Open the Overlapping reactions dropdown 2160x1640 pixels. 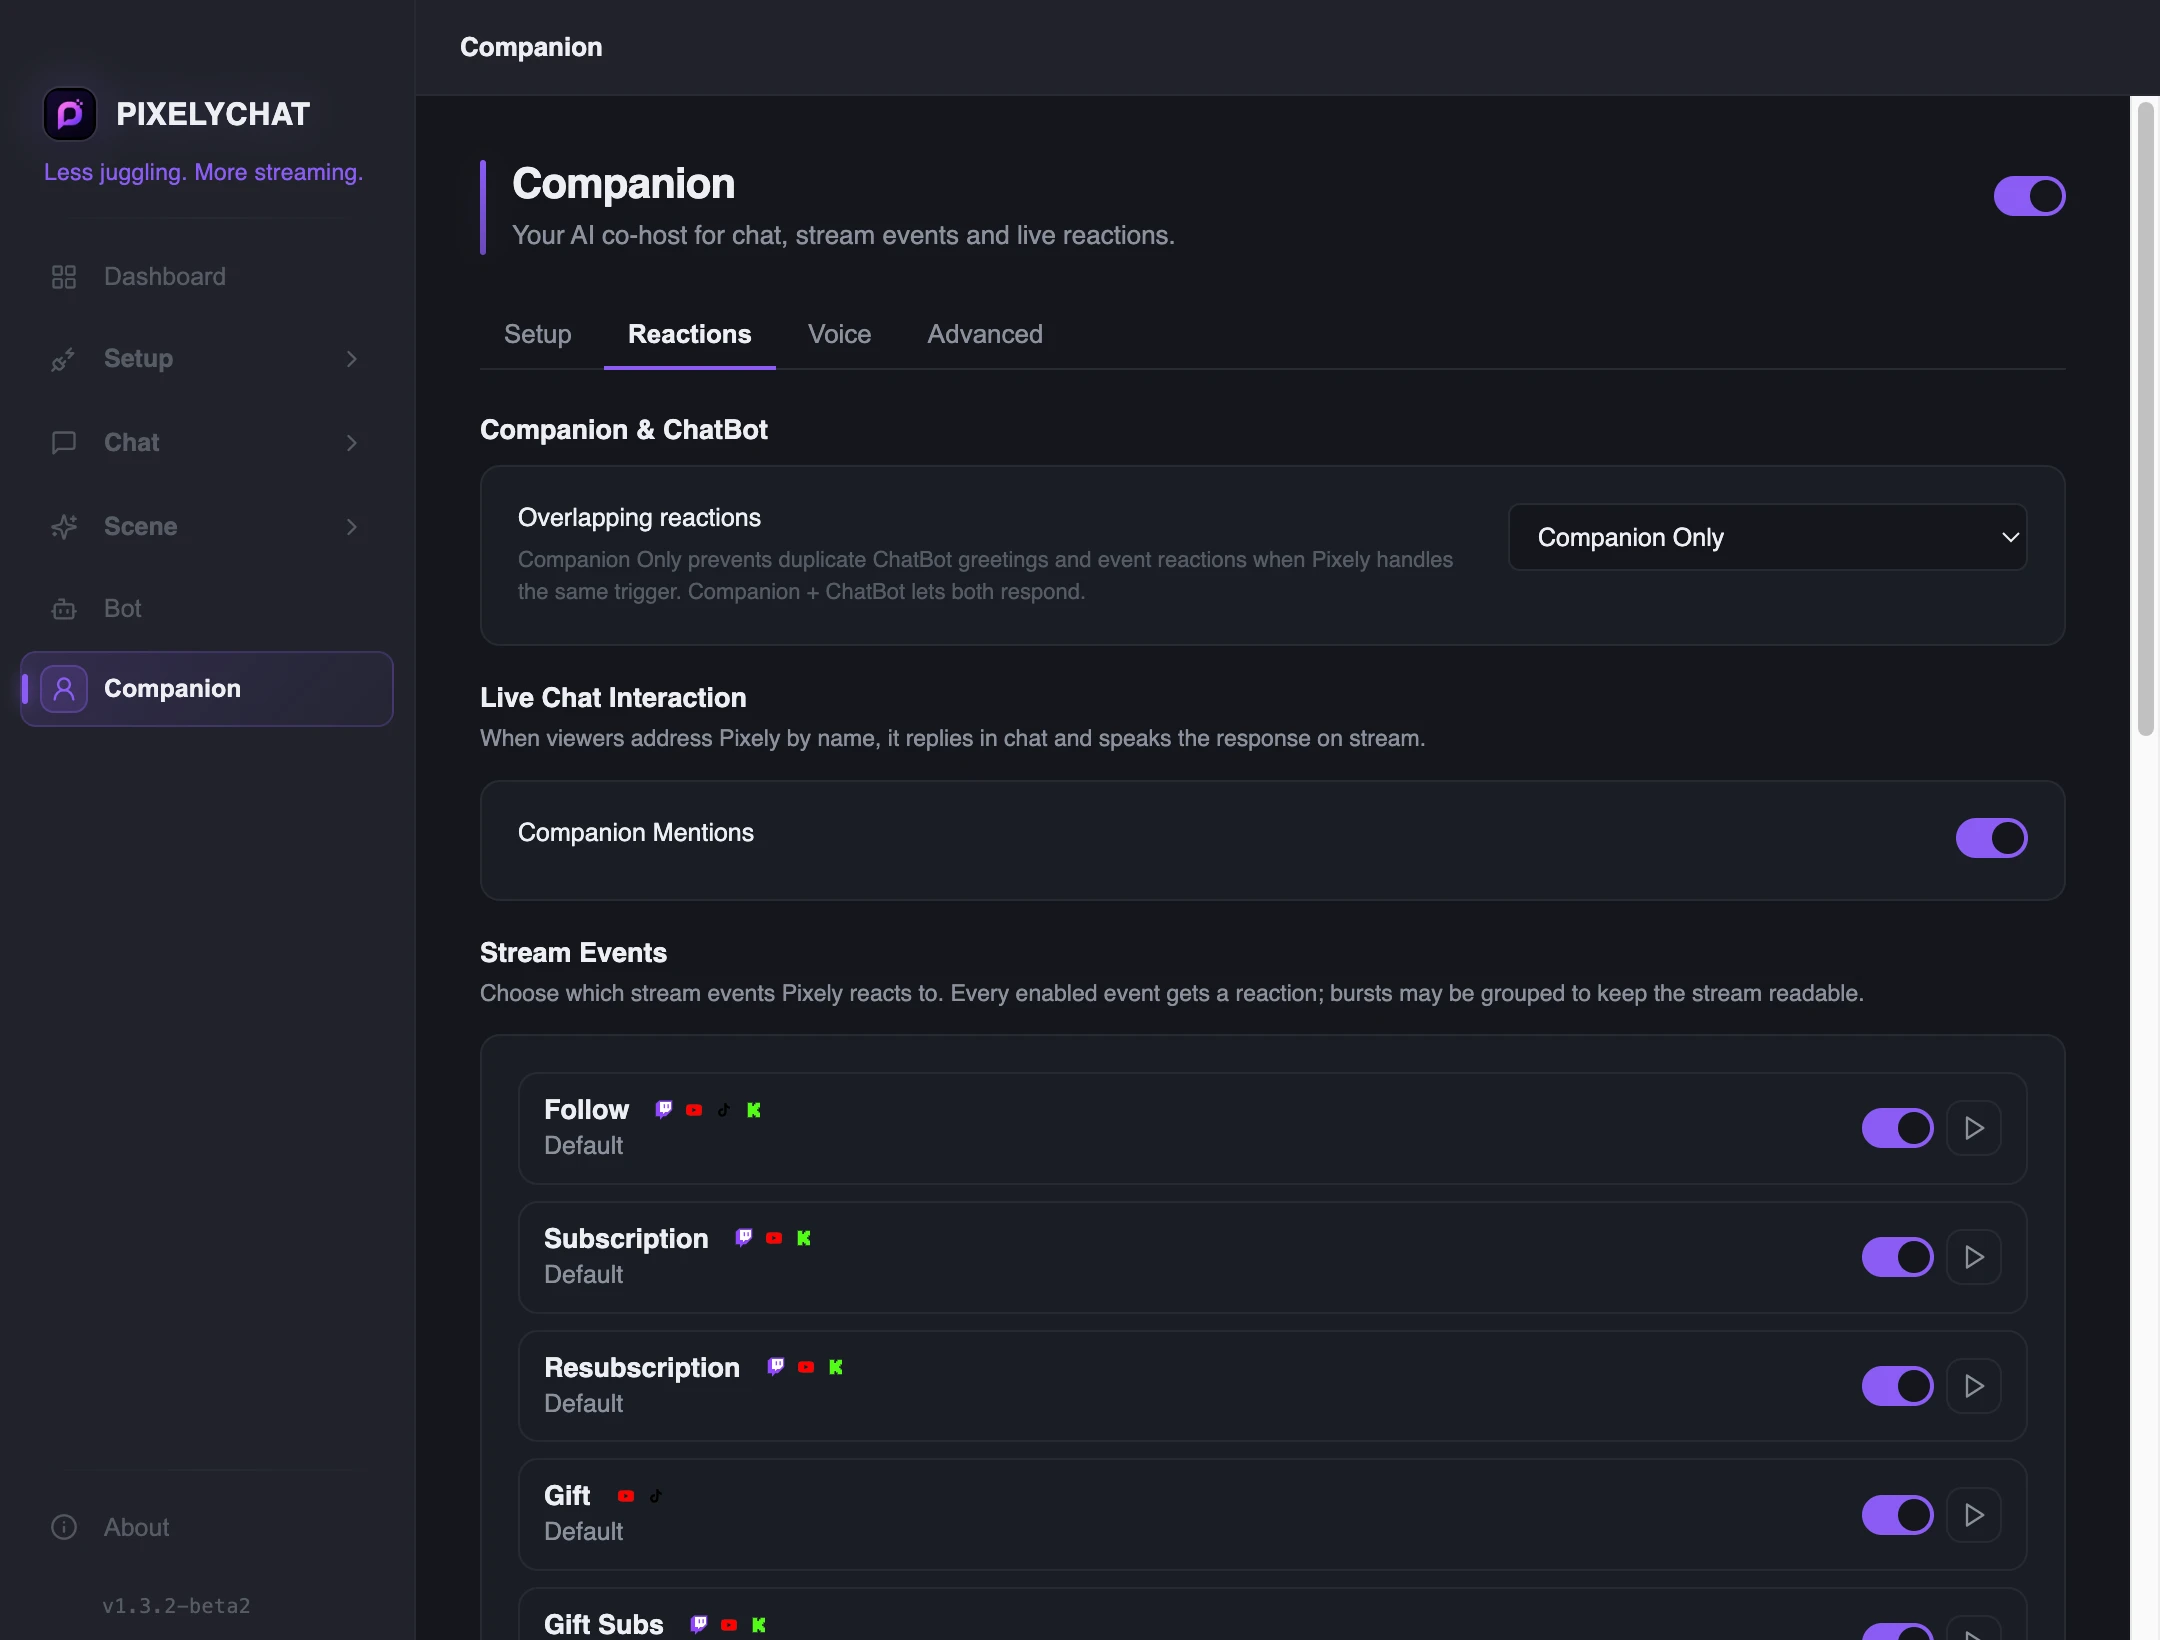[1767, 537]
